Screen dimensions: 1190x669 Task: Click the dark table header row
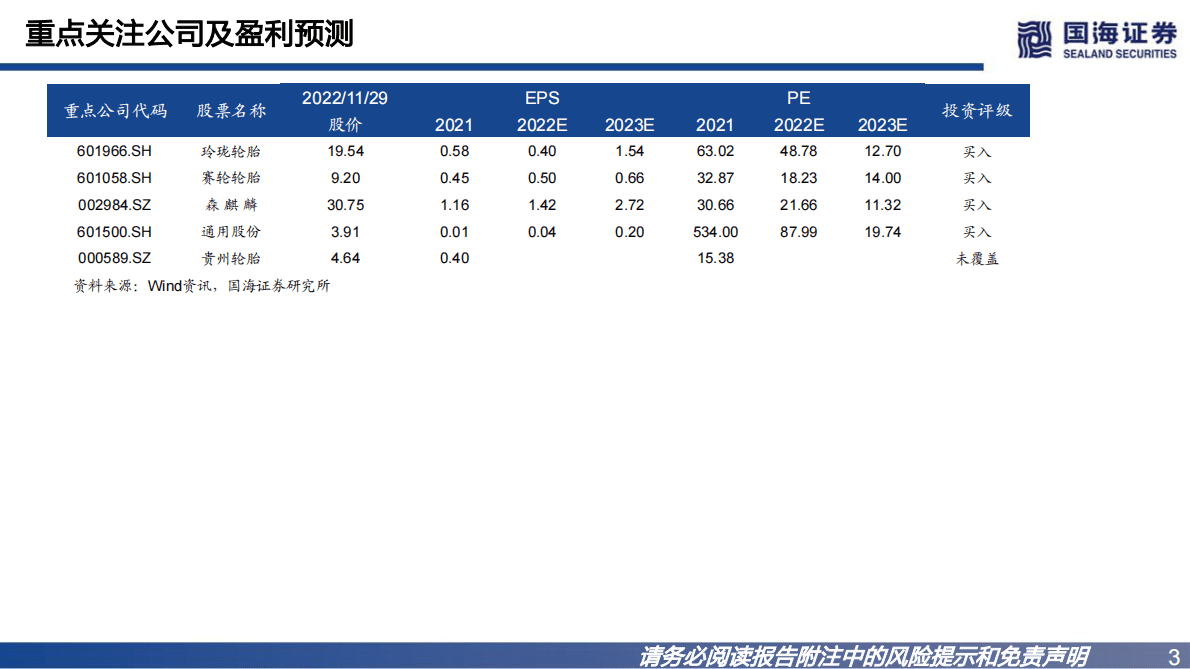(540, 111)
